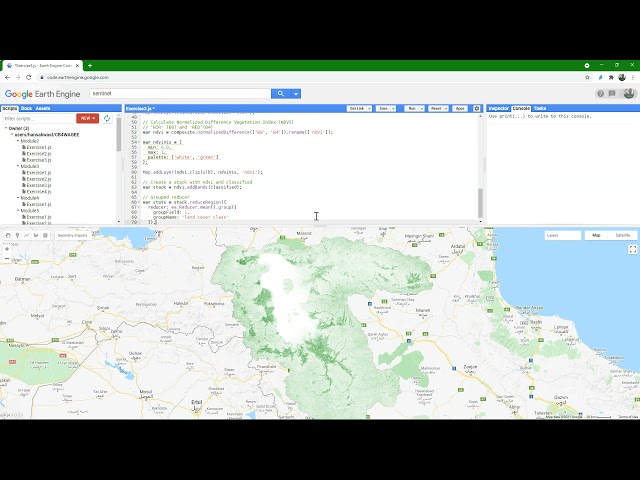Image resolution: width=640 pixels, height=480 pixels.
Task: Go forward in browser history
Action: coord(18,78)
